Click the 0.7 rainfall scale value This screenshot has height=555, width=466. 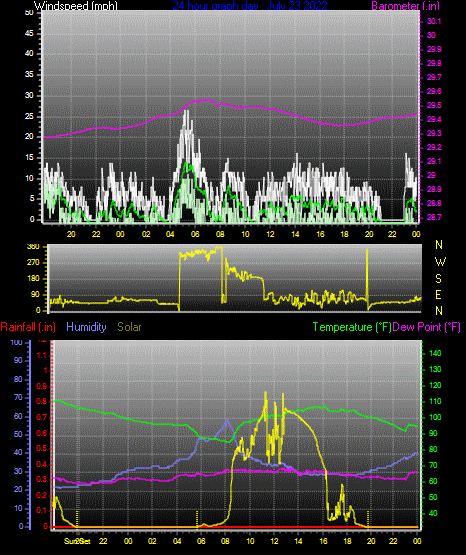(41, 417)
